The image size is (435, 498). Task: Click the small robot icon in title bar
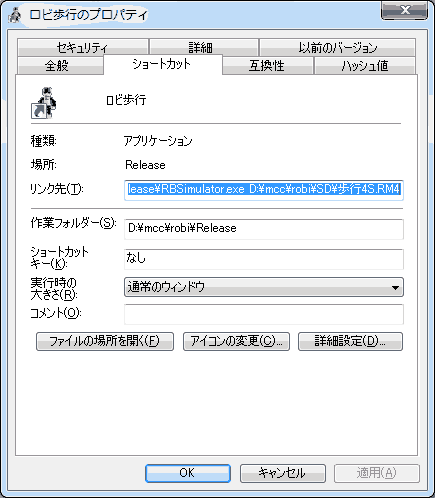[x=15, y=15]
